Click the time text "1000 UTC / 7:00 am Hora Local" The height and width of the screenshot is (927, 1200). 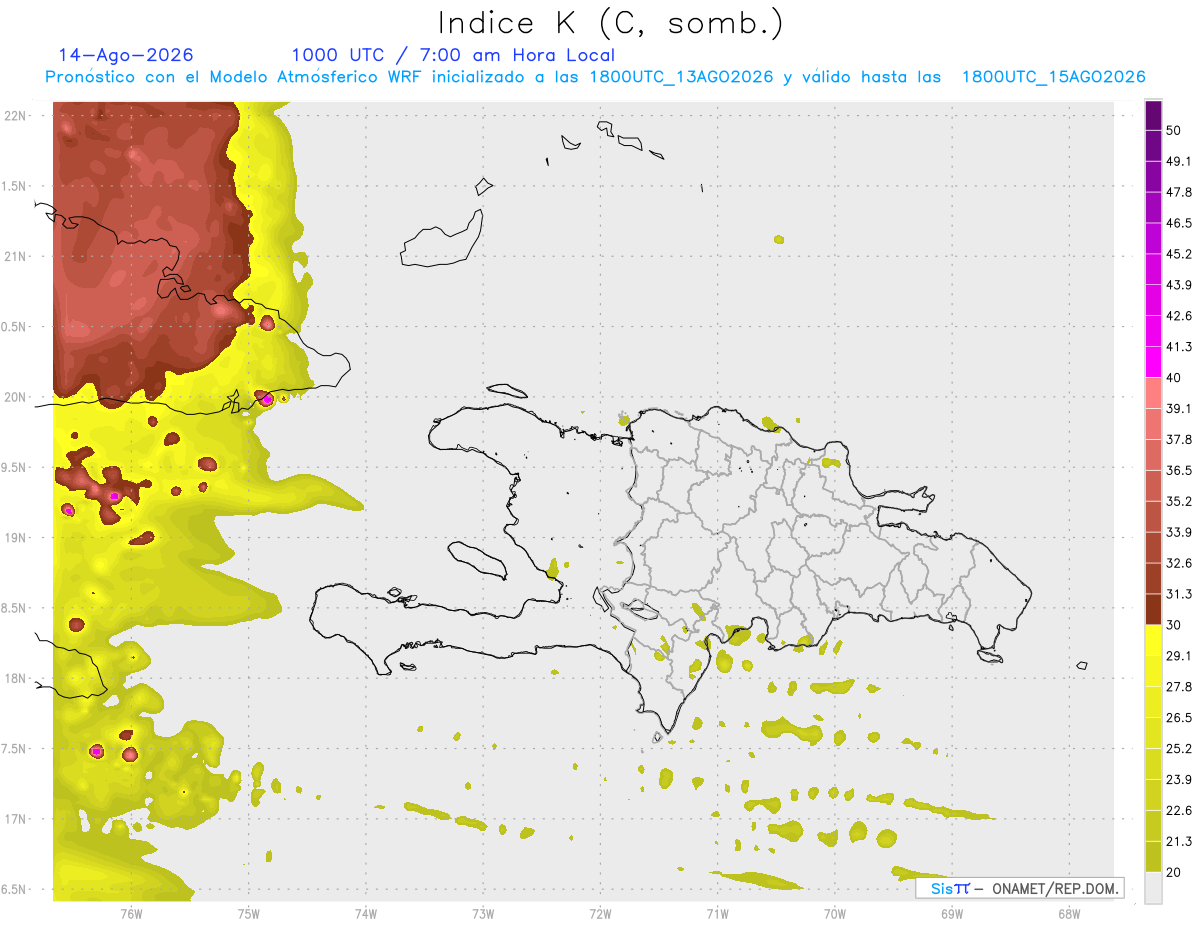click(x=453, y=55)
